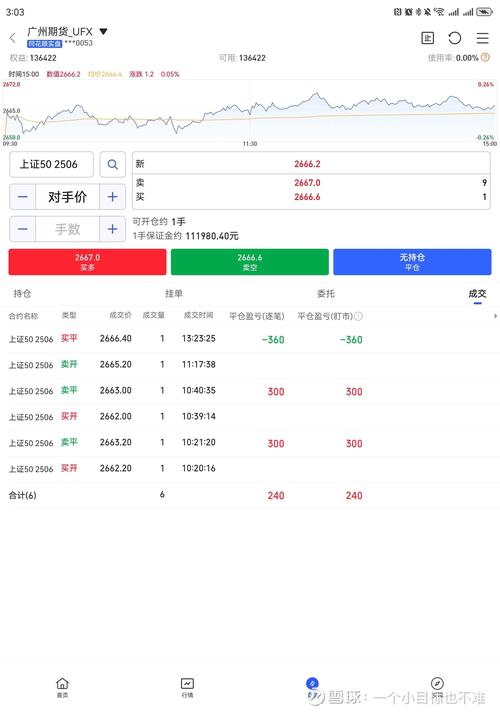500x713 pixels.
Task: Increase lots with the 手数 plus button
Action: click(x=112, y=229)
